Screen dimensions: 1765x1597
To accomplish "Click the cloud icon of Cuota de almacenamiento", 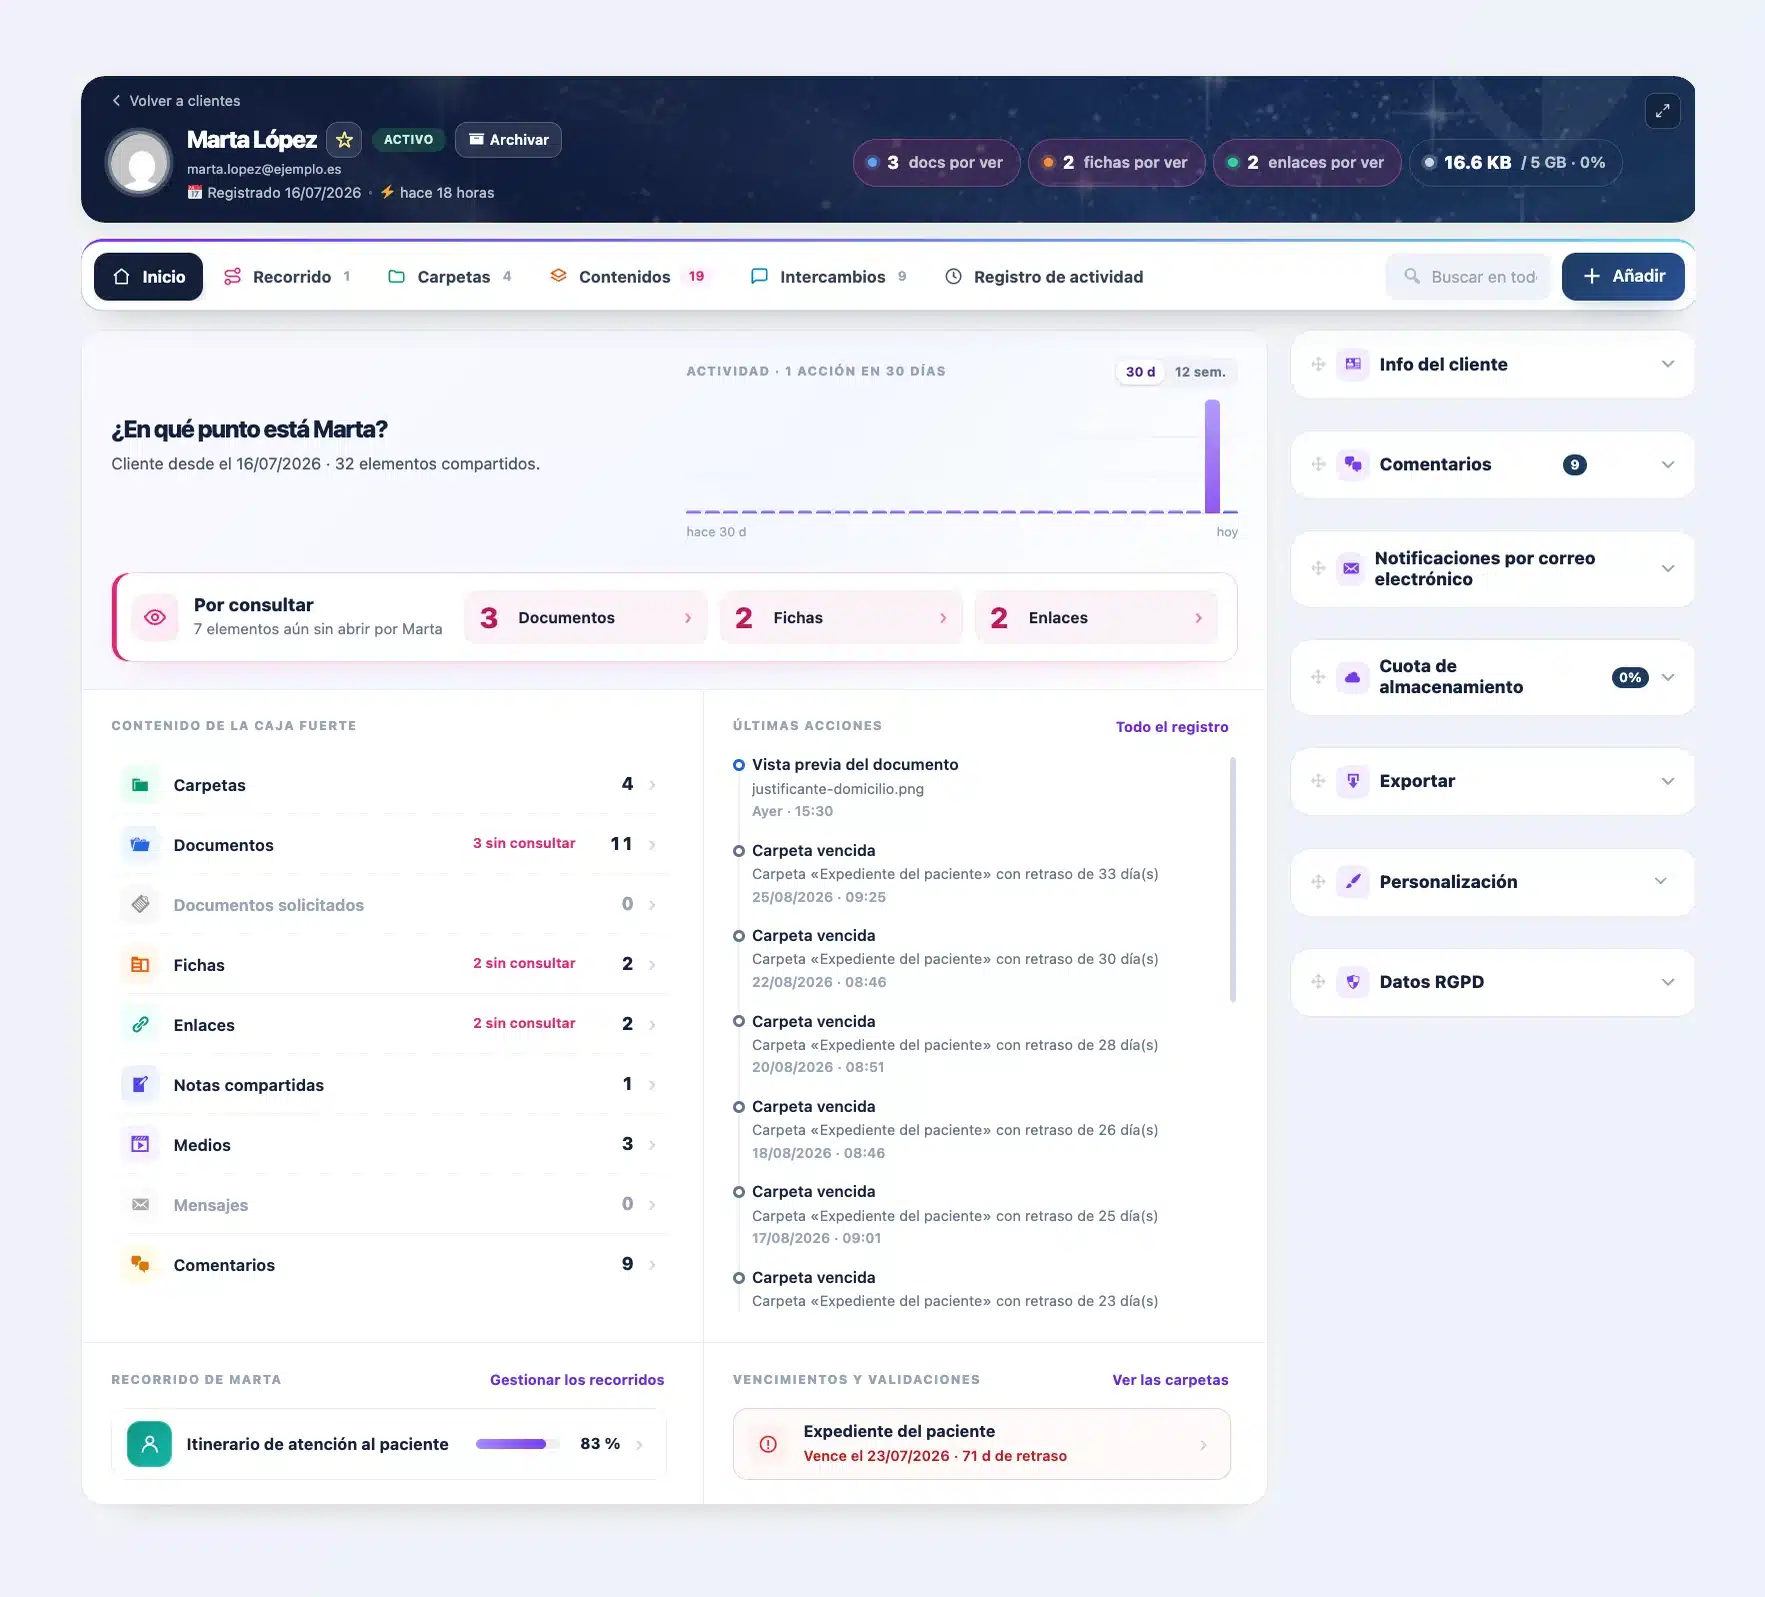I will tap(1352, 677).
